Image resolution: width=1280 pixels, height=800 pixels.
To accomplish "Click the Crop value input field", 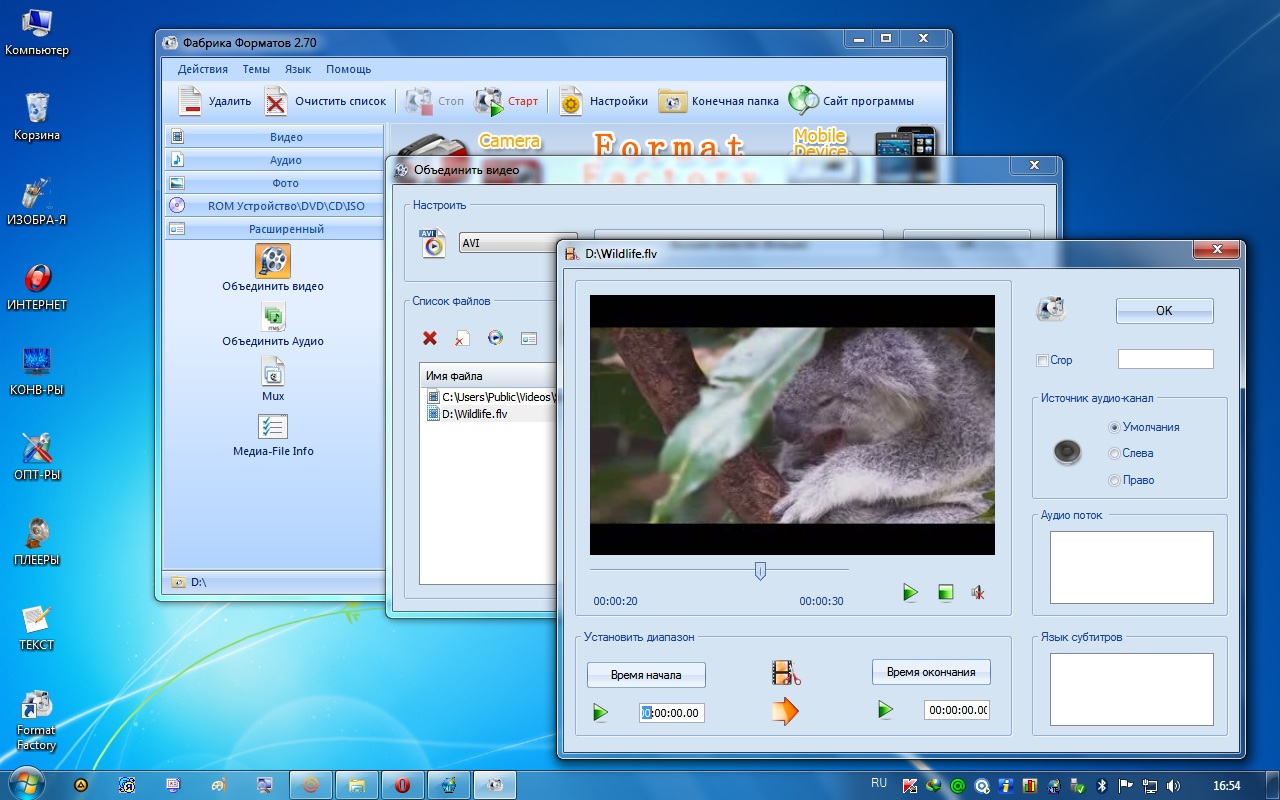I will [x=1165, y=359].
